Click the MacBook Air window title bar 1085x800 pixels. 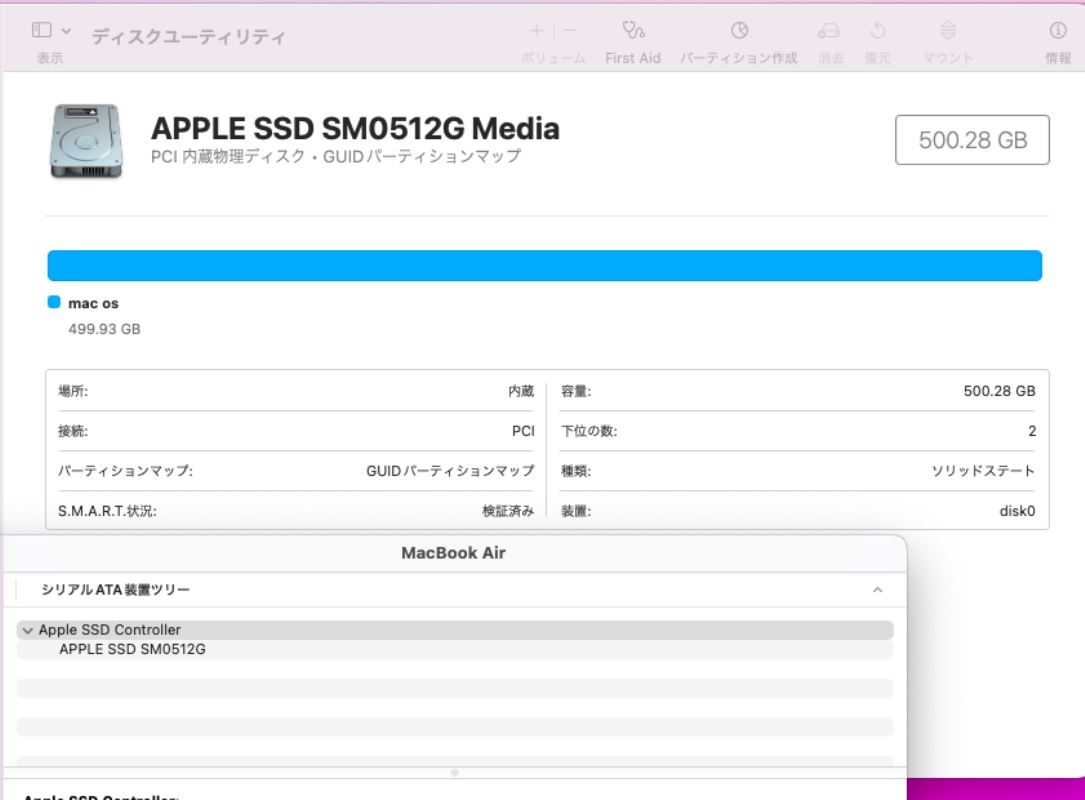[x=454, y=553]
